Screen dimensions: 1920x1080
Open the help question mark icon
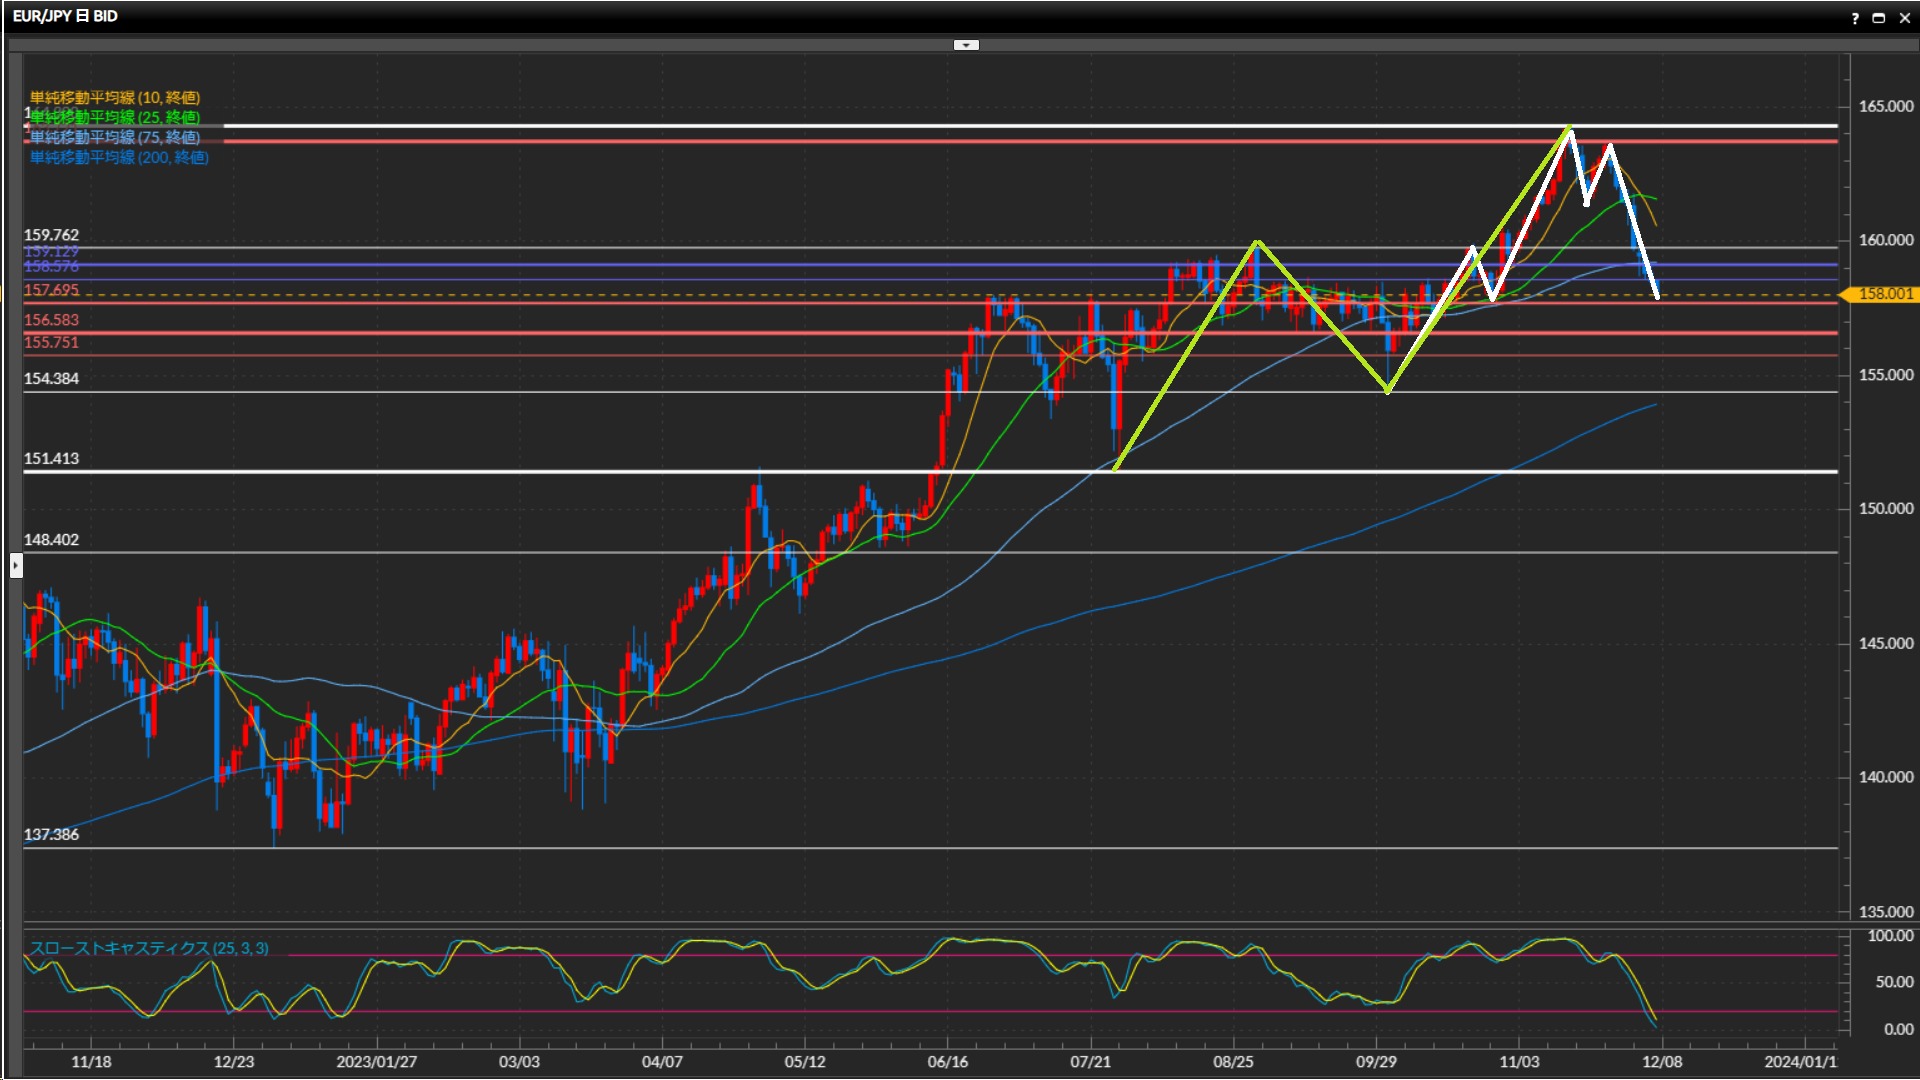1855,18
